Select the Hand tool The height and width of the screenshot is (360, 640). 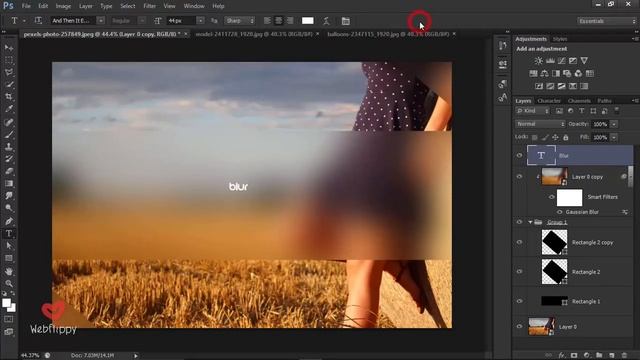pyautogui.click(x=9, y=271)
